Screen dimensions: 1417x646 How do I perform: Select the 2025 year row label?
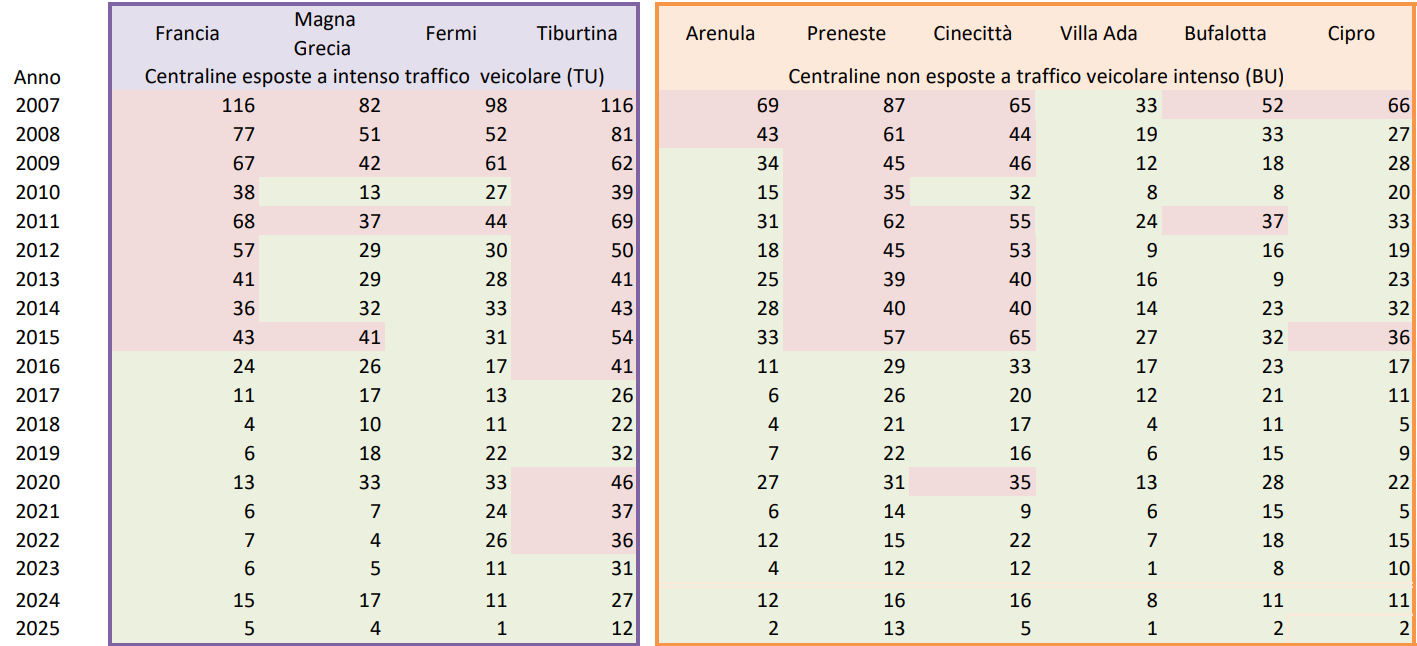pyautogui.click(x=37, y=629)
